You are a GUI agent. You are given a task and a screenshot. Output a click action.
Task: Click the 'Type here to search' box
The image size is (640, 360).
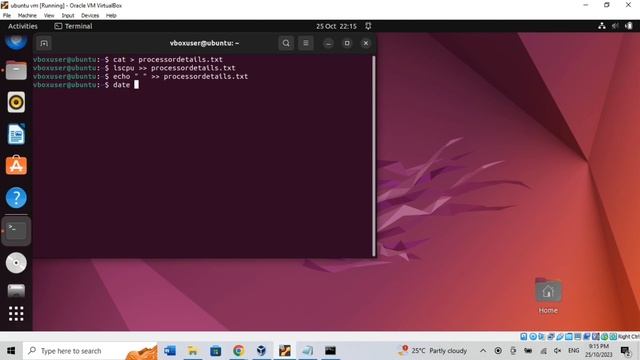[x=91, y=351]
